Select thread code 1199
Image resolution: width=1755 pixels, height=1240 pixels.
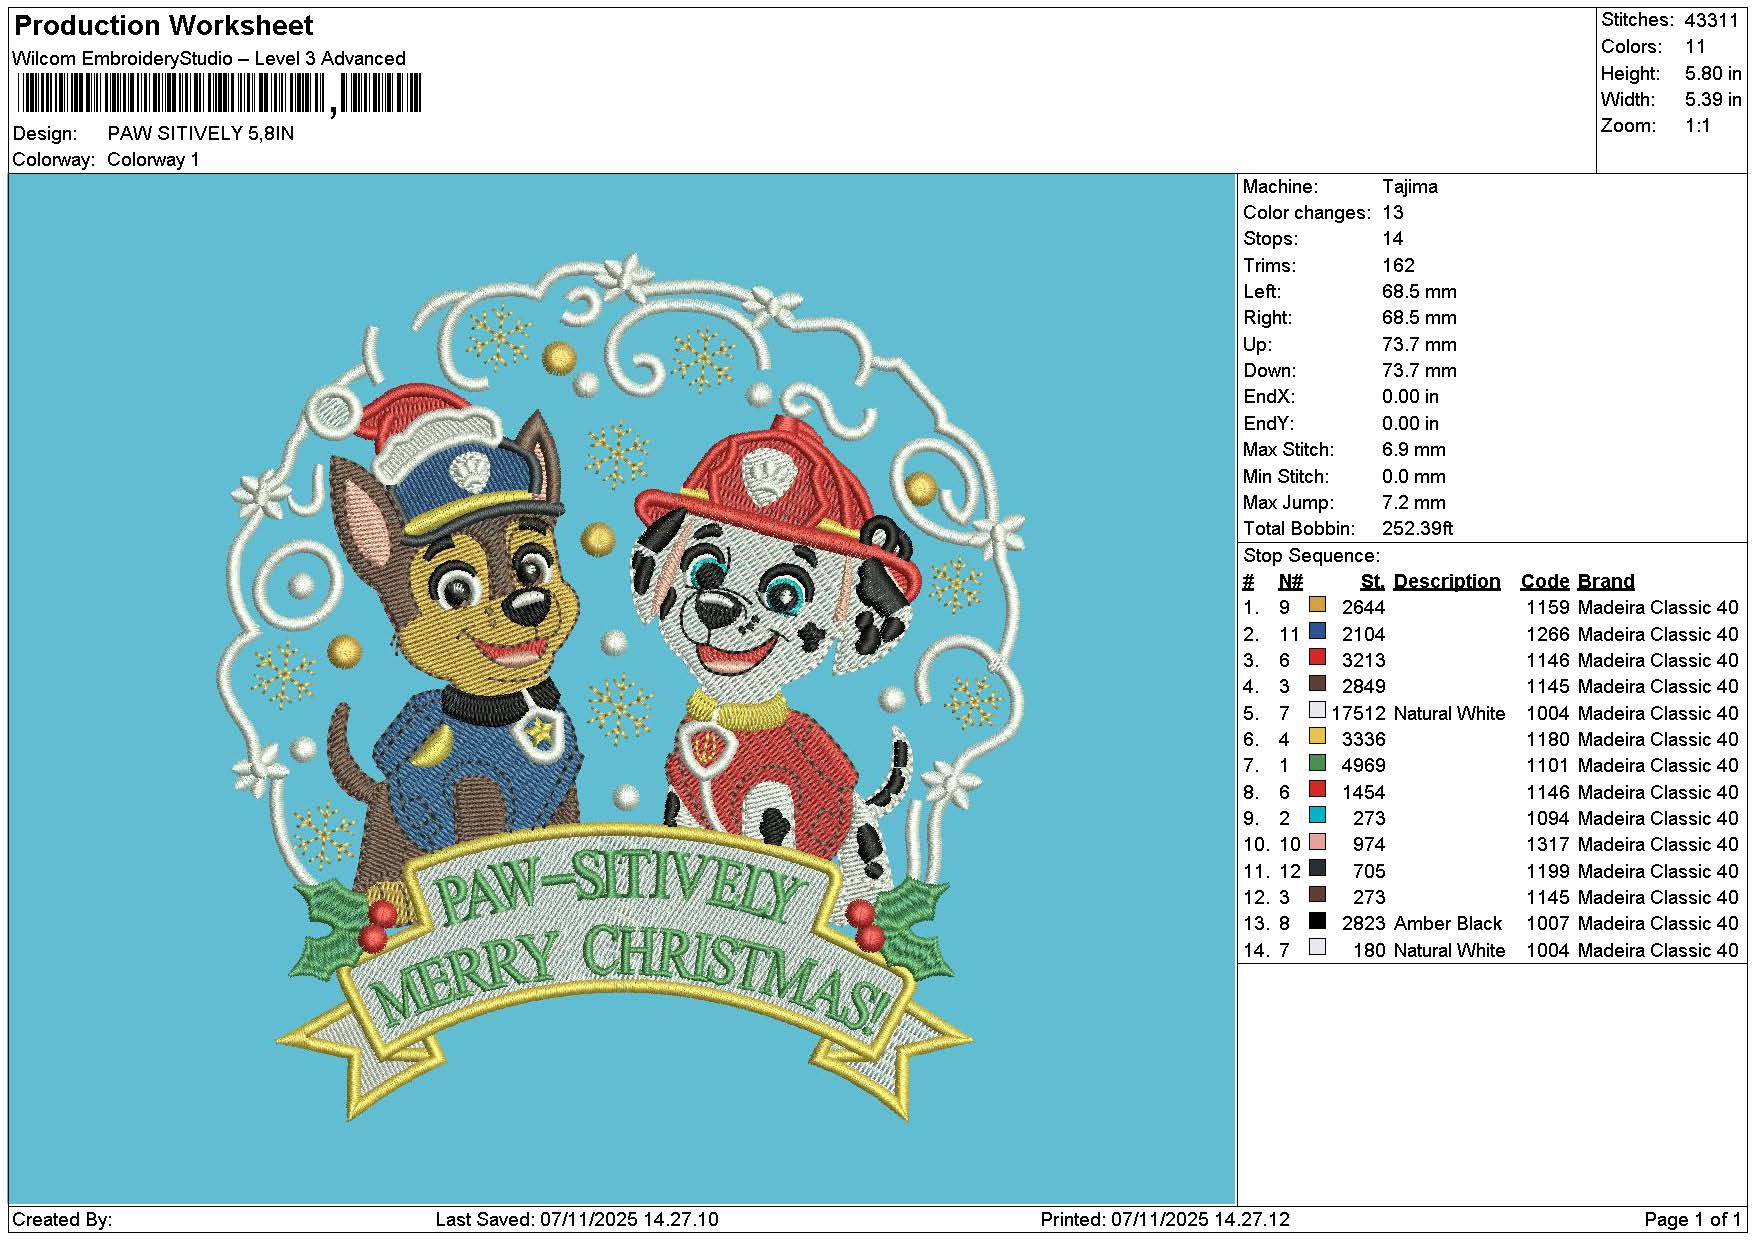pyautogui.click(x=1548, y=872)
